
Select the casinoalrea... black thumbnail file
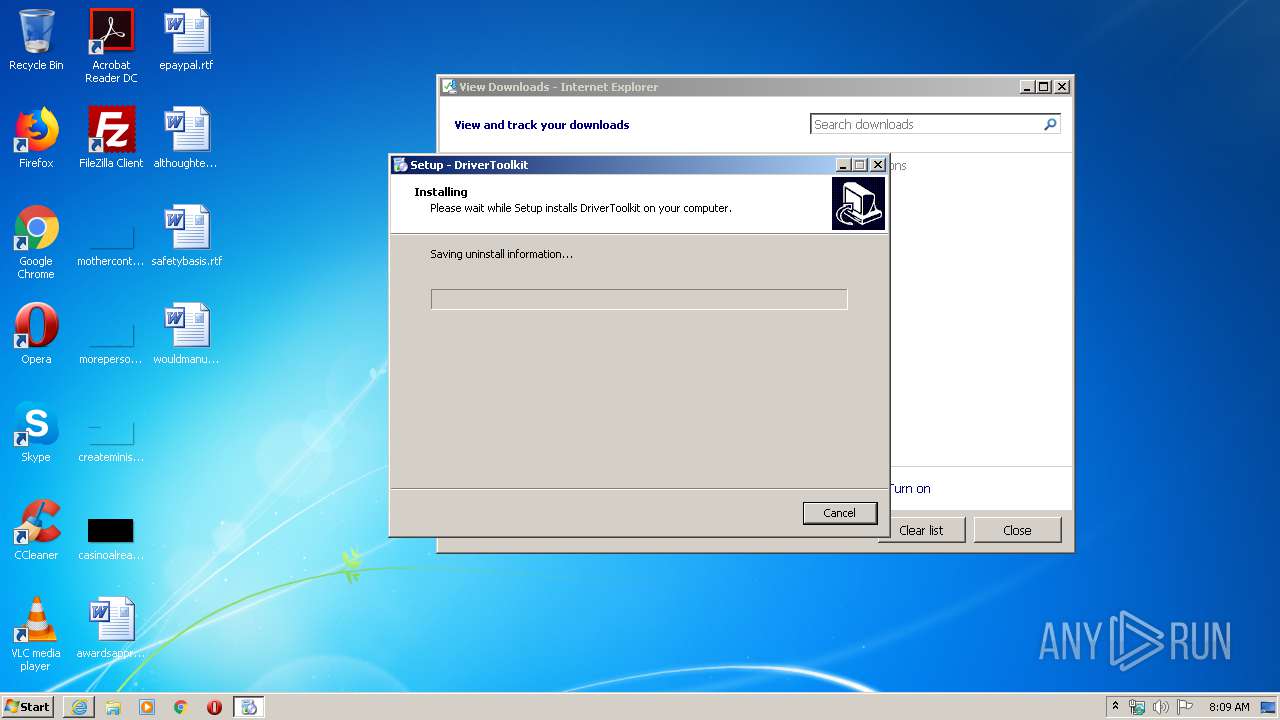click(111, 541)
